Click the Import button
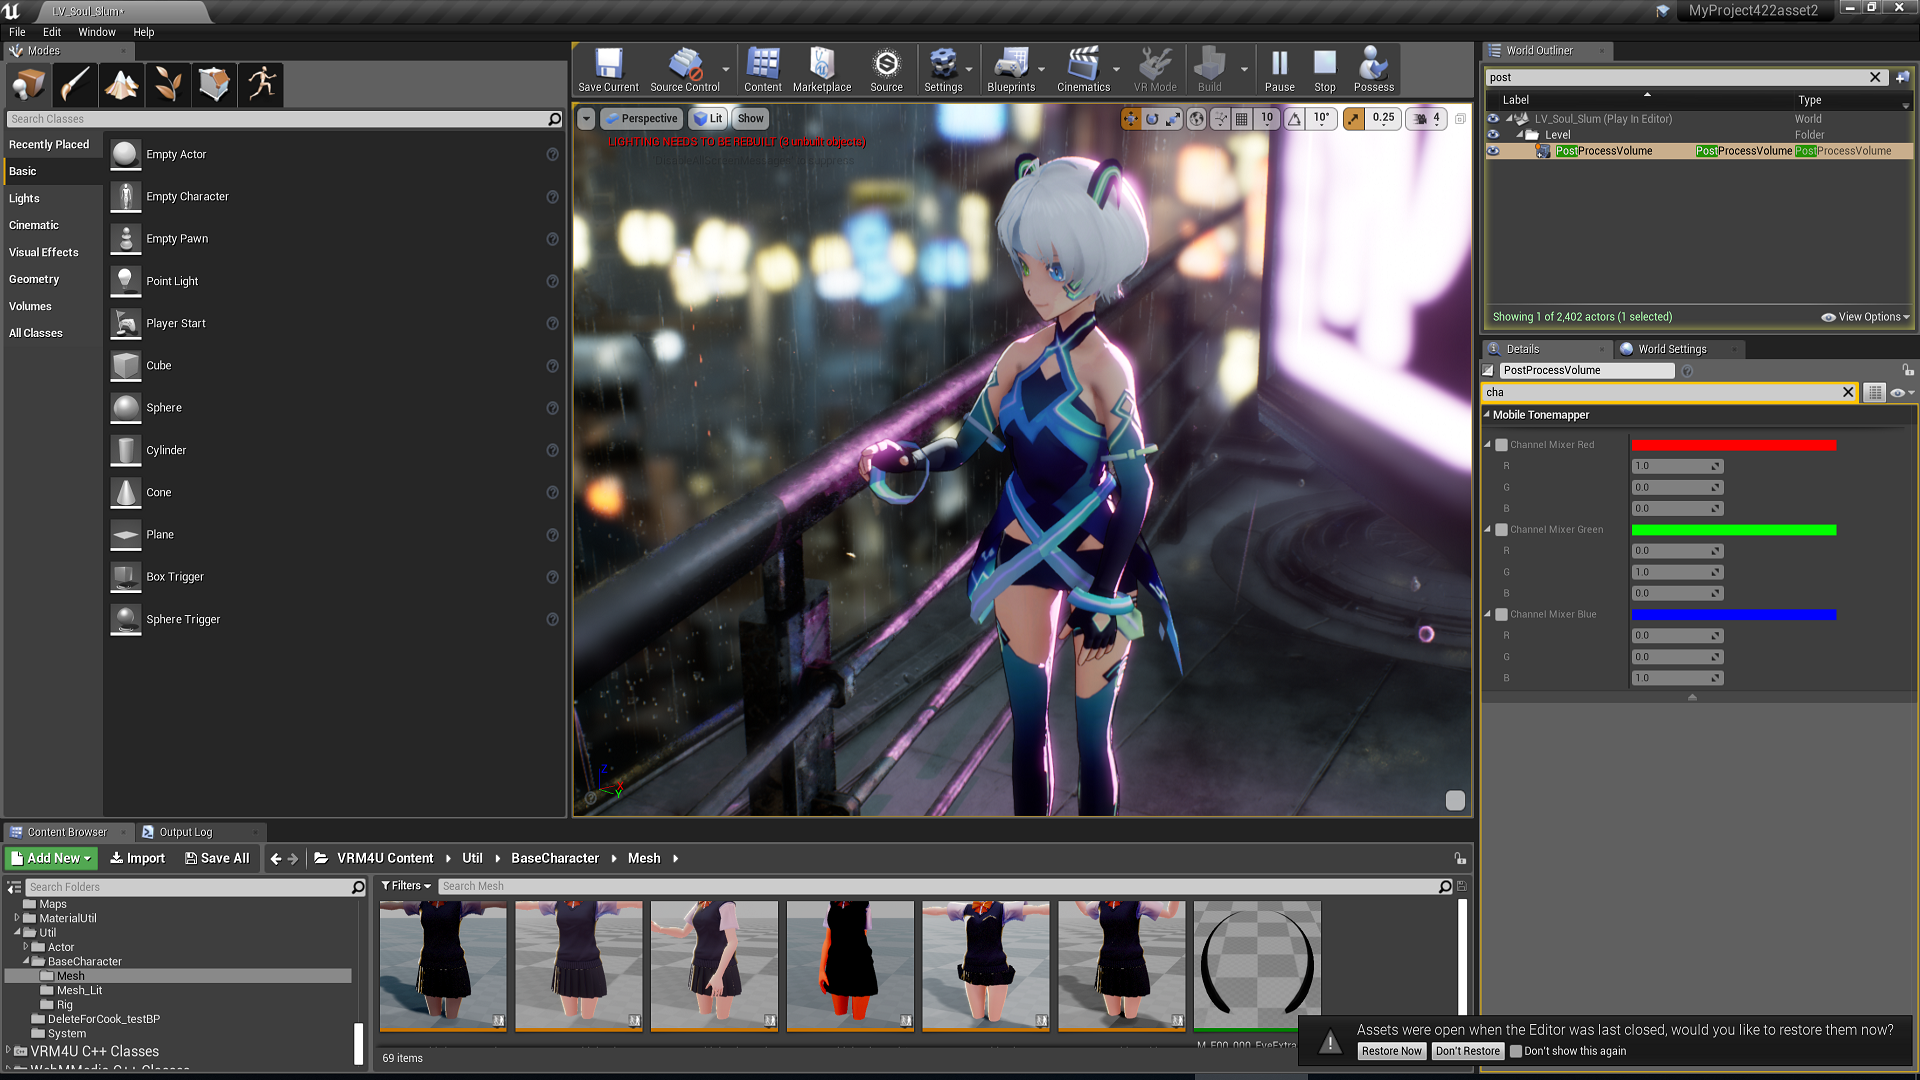 tap(138, 858)
